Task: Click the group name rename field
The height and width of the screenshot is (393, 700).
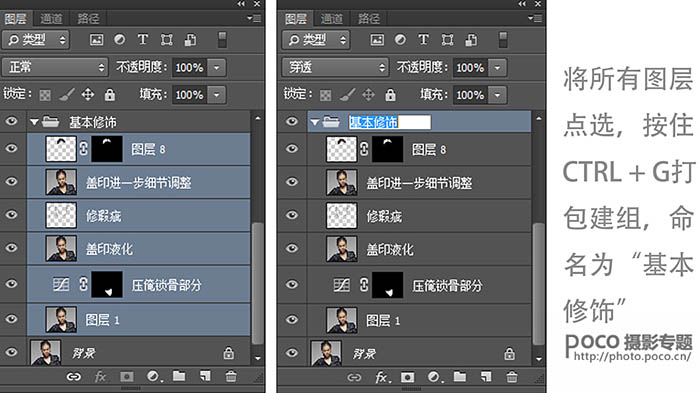Action: (x=390, y=122)
